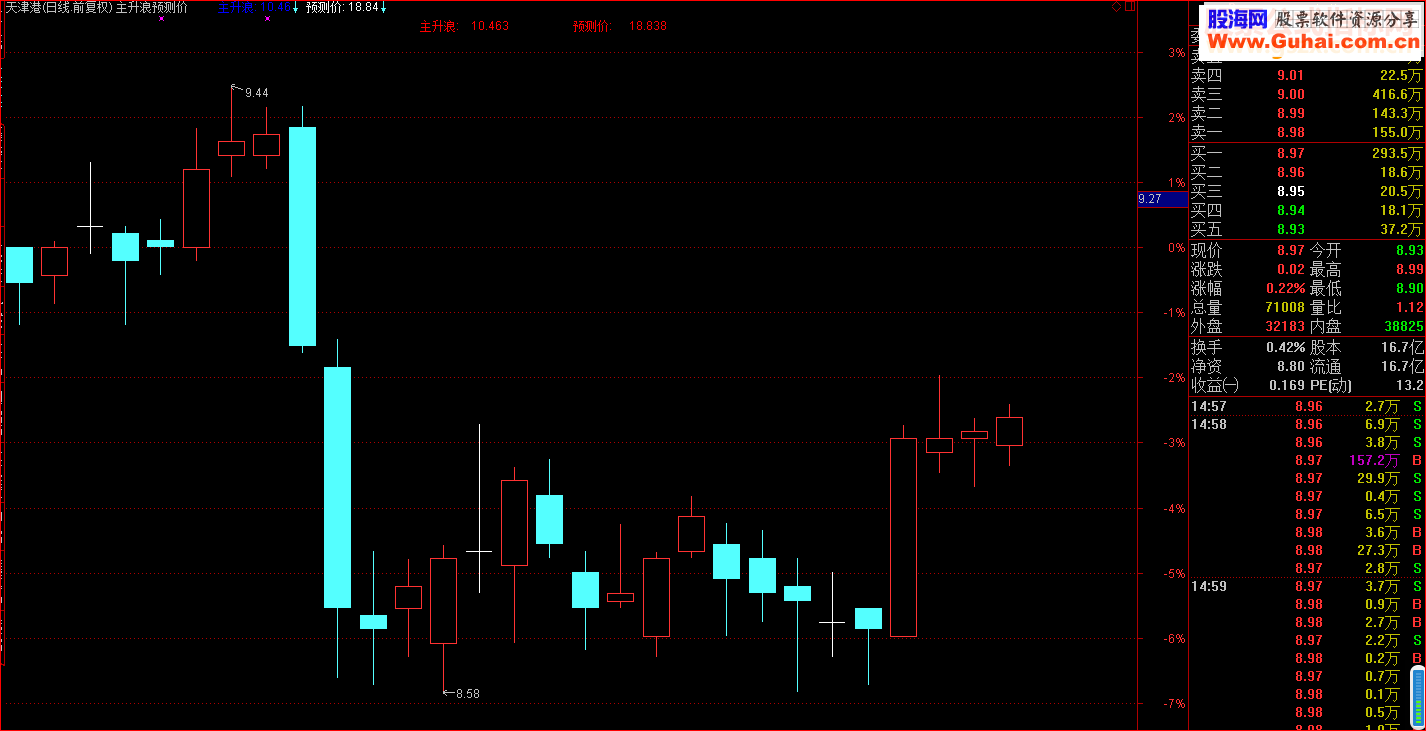Click the 外盘 32183 value
1426x731 pixels.
[x=1285, y=326]
